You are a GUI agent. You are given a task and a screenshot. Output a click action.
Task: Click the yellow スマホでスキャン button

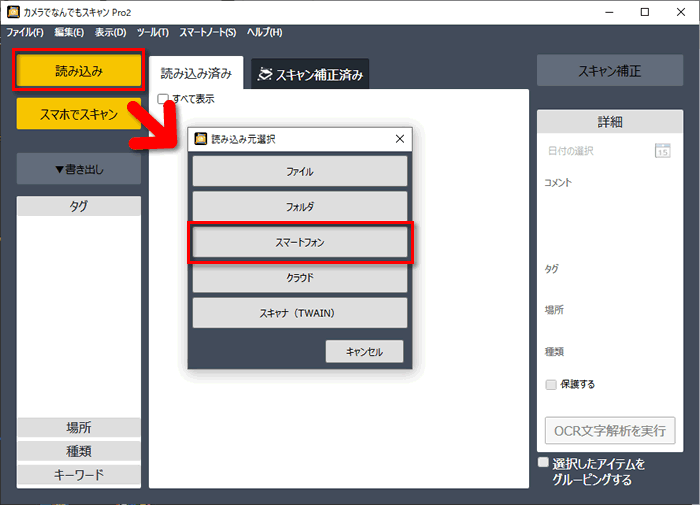tap(78, 114)
